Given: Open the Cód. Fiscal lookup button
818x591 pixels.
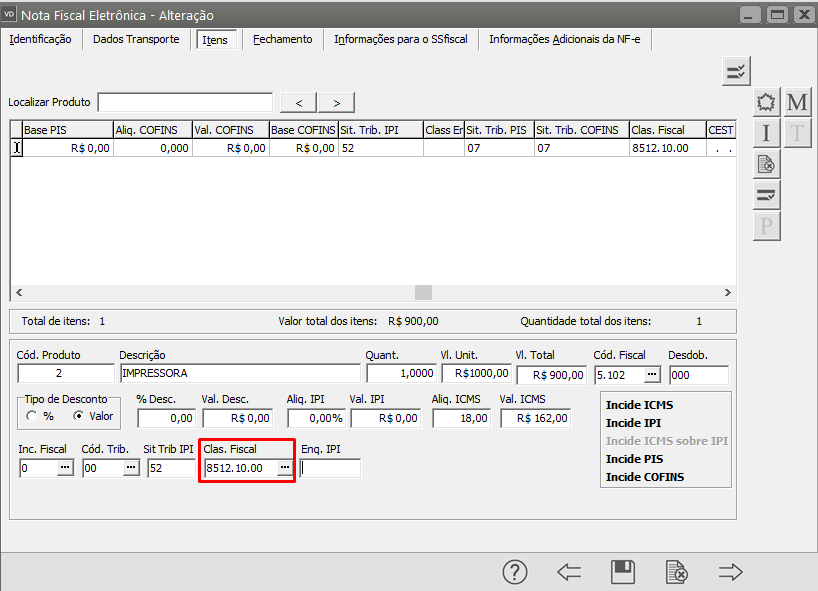Looking at the screenshot, I should [652, 374].
